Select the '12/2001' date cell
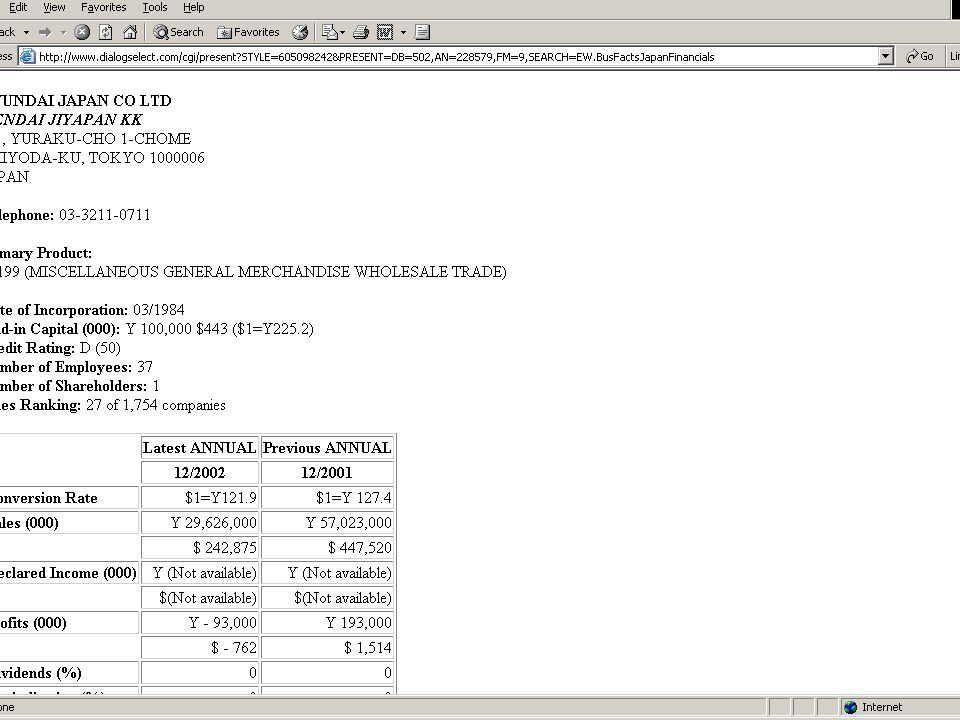The height and width of the screenshot is (720, 960). (327, 473)
